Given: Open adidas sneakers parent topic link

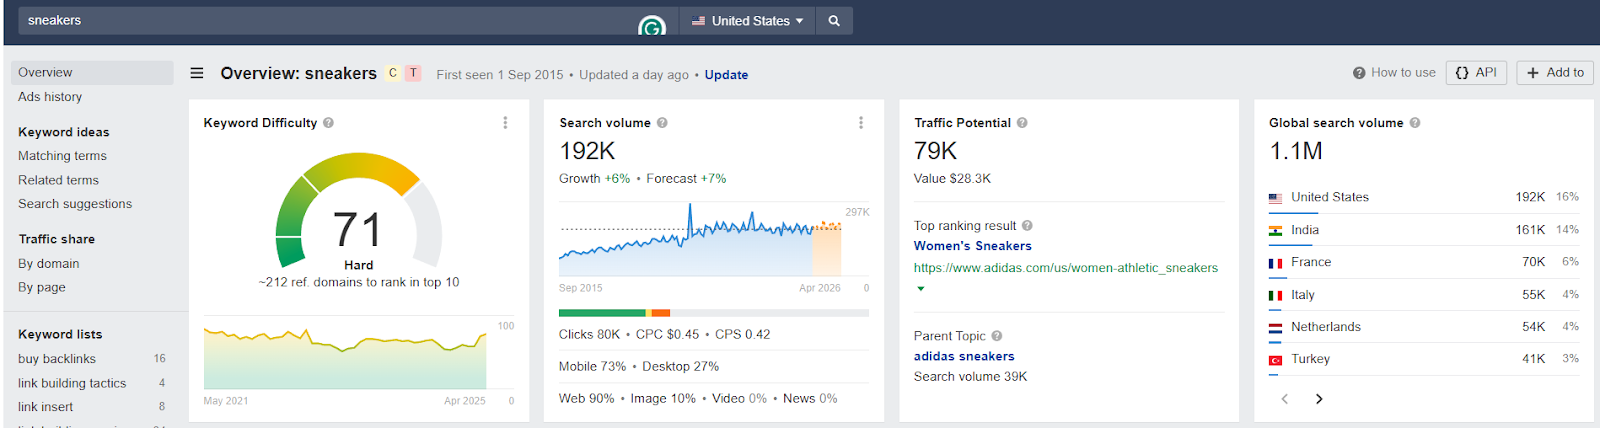Looking at the screenshot, I should pyautogui.click(x=964, y=356).
